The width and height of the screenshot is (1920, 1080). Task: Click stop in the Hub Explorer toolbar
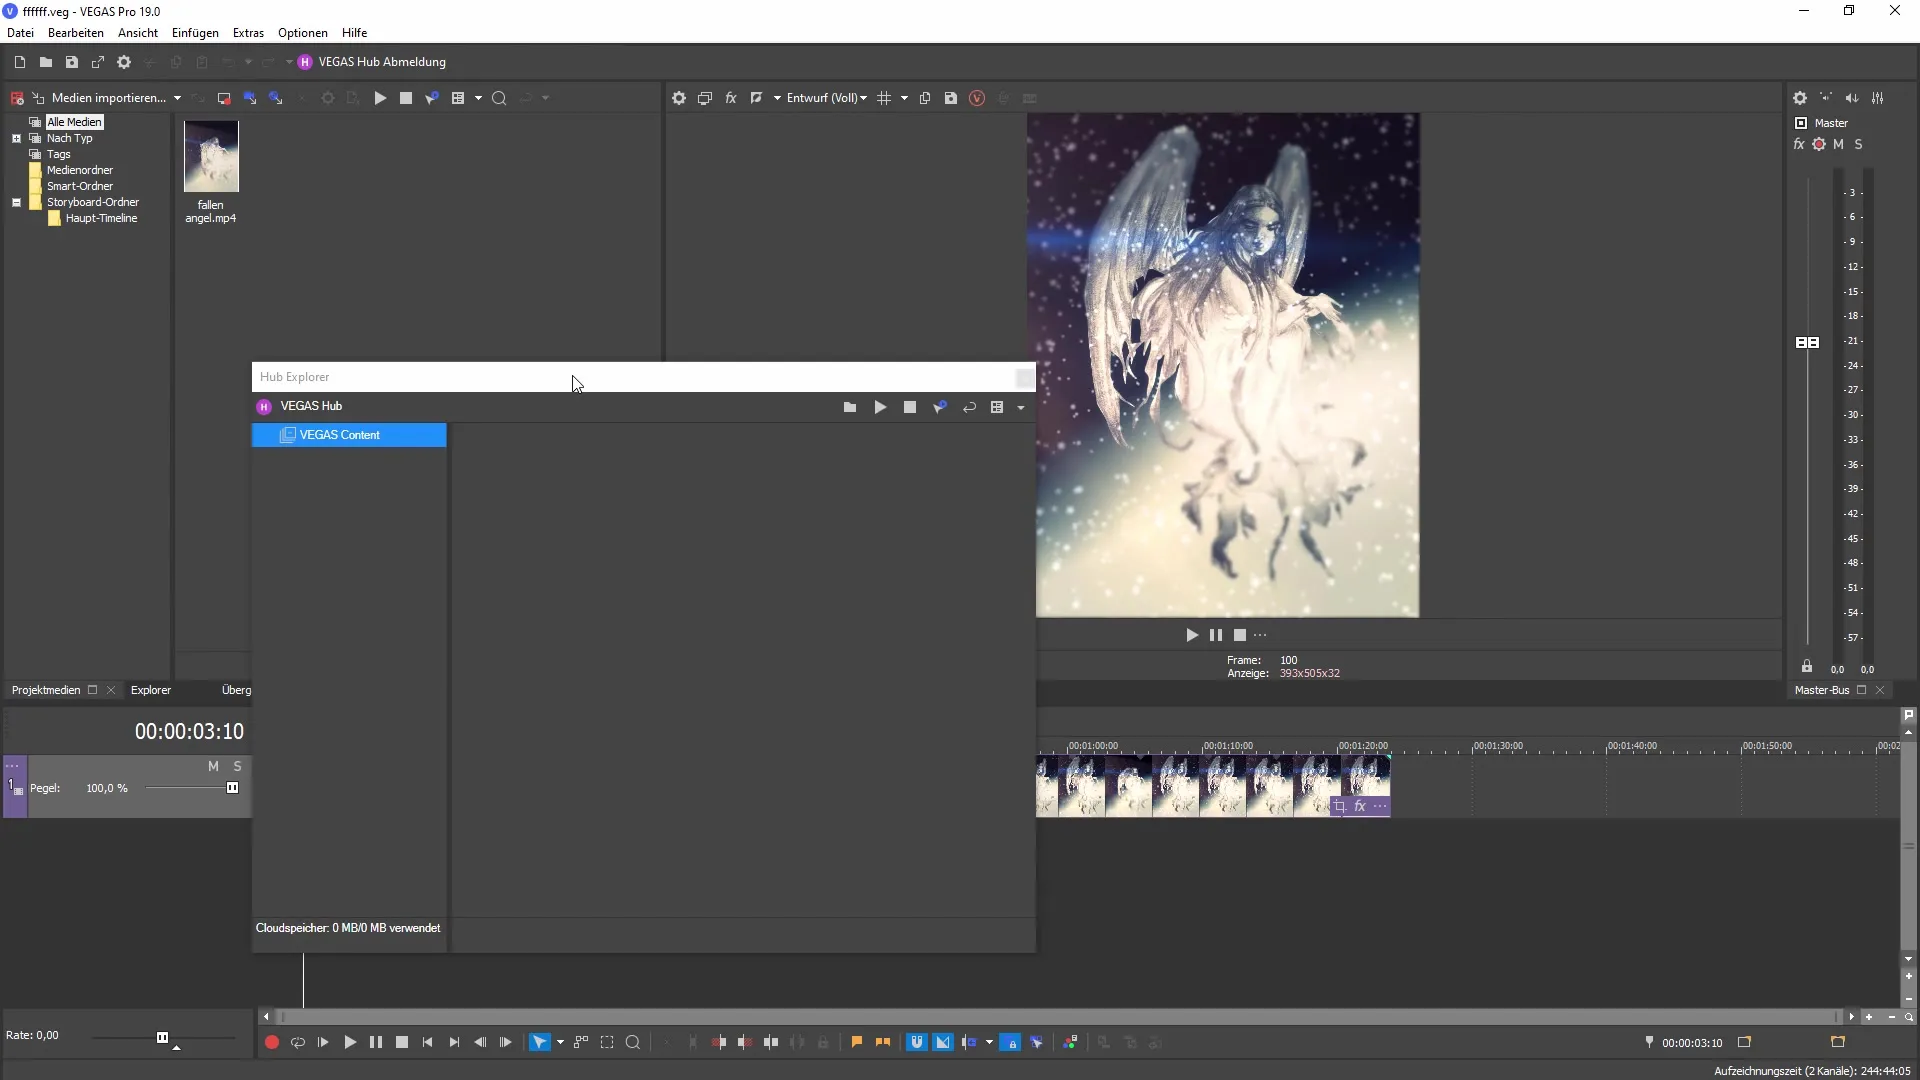click(x=910, y=407)
